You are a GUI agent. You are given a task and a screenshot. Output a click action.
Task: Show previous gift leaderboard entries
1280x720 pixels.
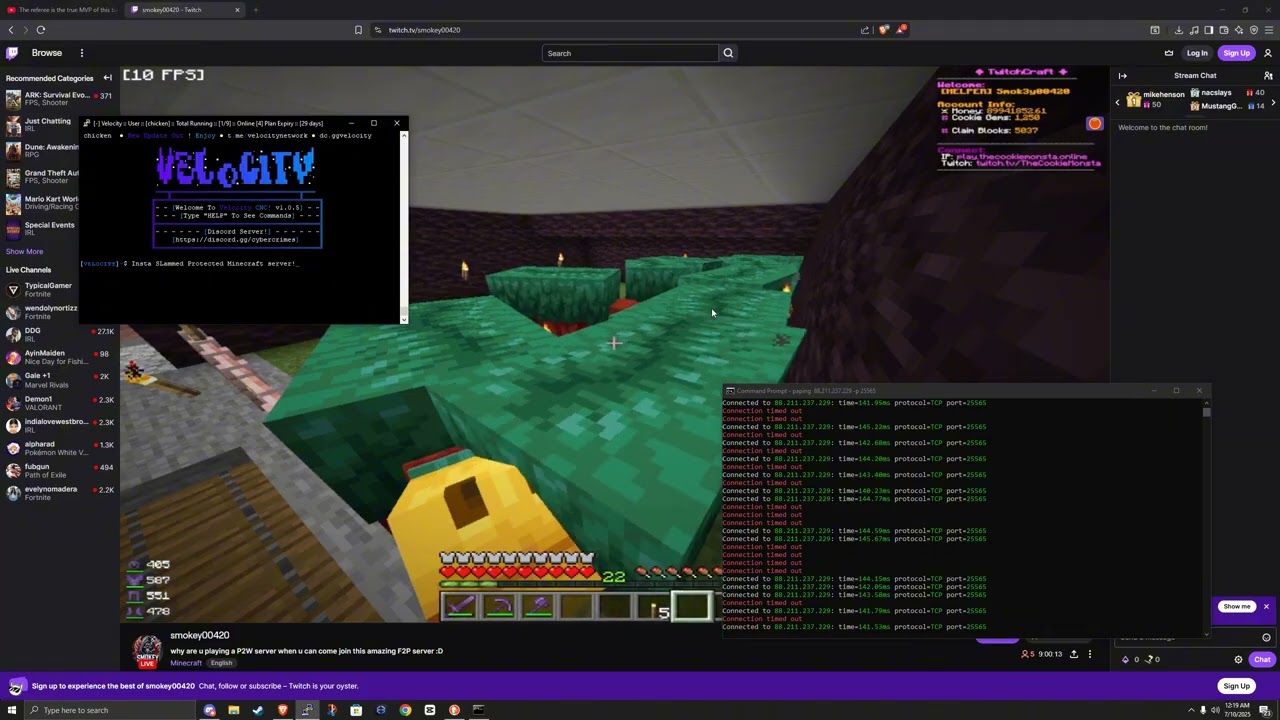(x=1118, y=102)
